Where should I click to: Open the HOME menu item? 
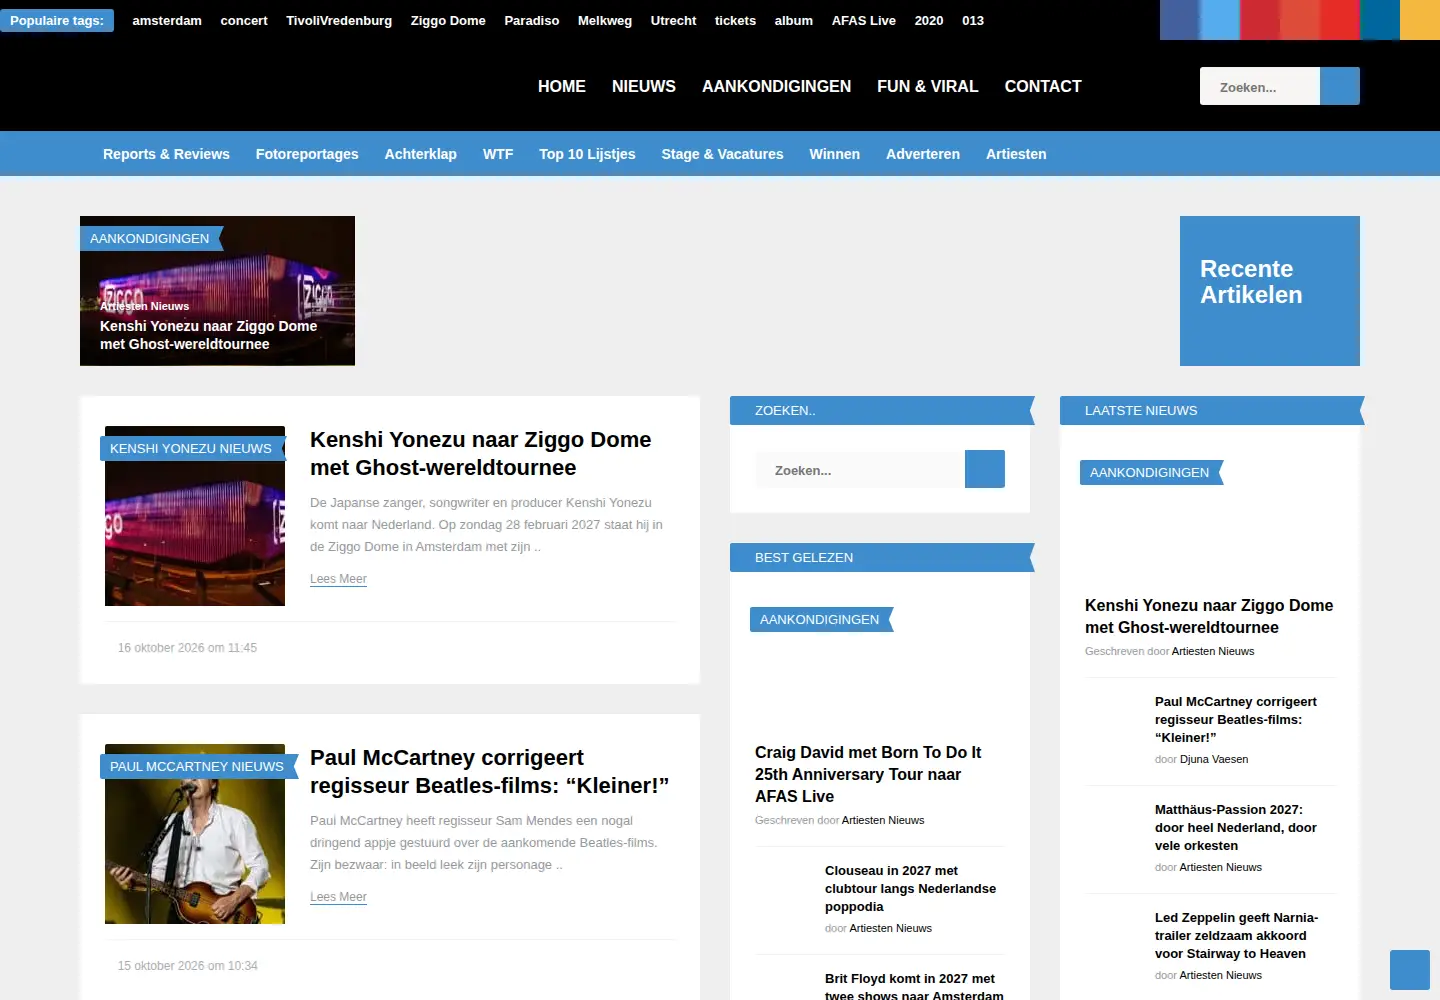tap(562, 86)
